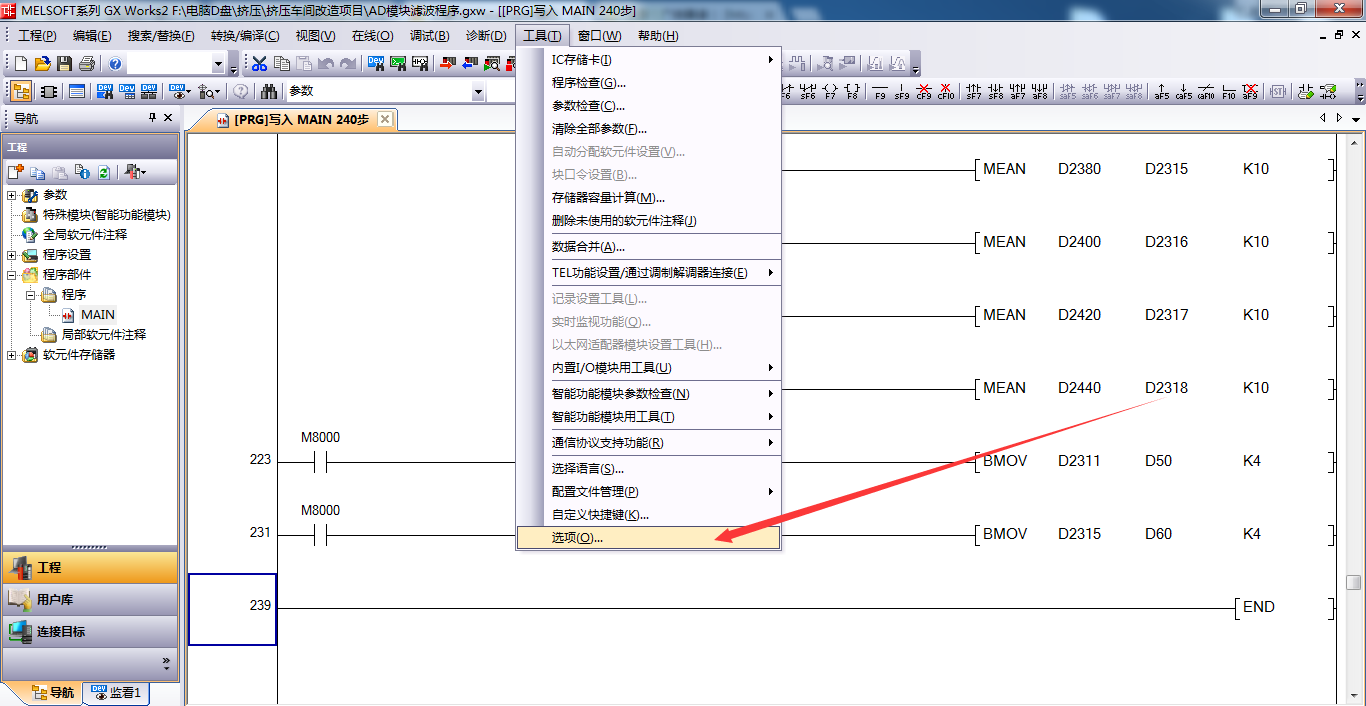1366x706 pixels.
Task: Click the Print icon in toolbar
Action: (x=86, y=64)
